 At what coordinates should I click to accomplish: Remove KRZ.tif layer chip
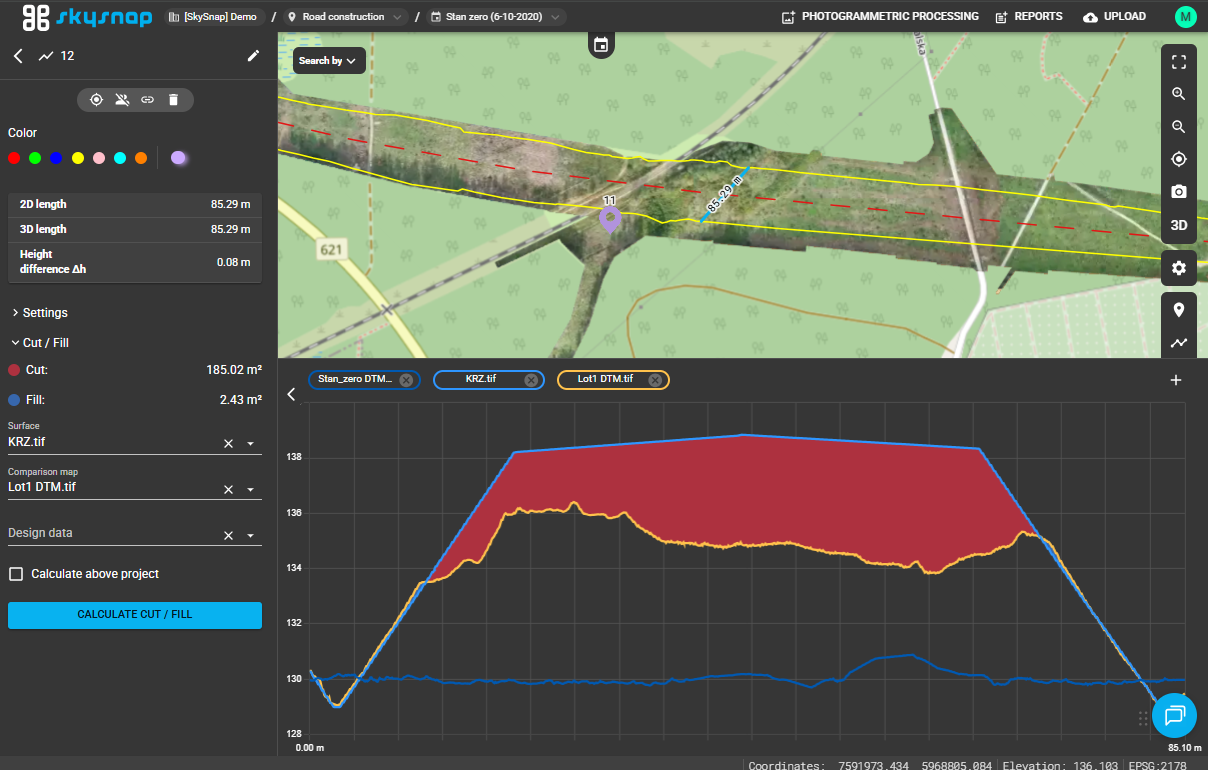(x=530, y=380)
